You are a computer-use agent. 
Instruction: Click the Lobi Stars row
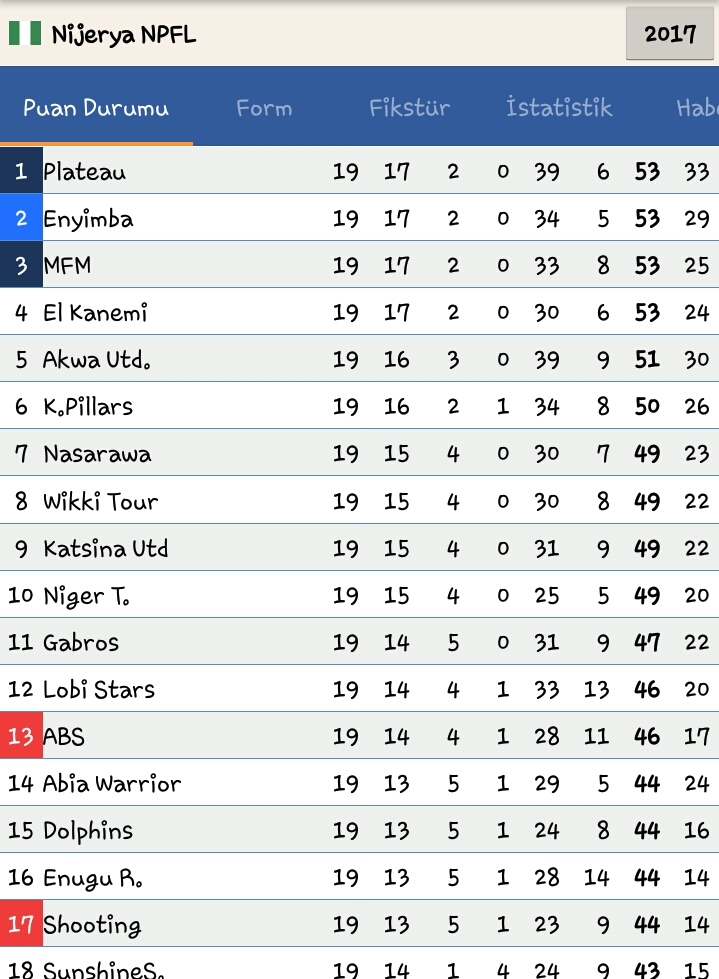coord(360,689)
